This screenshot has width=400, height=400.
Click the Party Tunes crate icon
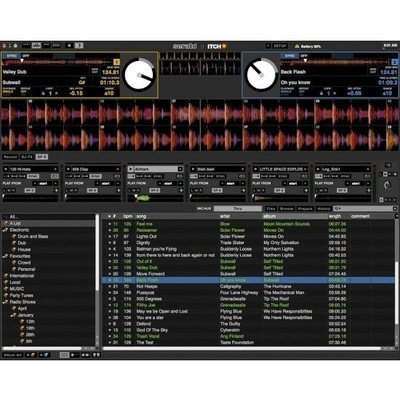click(x=6, y=295)
